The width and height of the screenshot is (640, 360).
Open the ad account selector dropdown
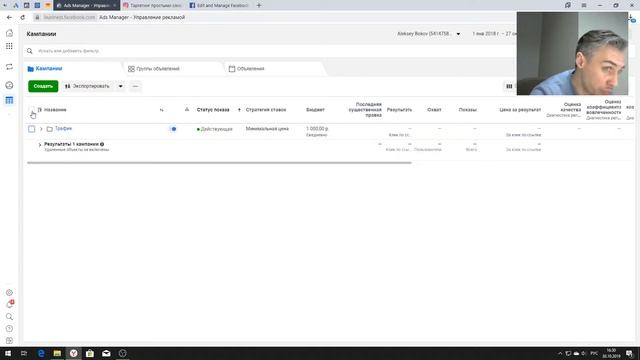click(429, 34)
